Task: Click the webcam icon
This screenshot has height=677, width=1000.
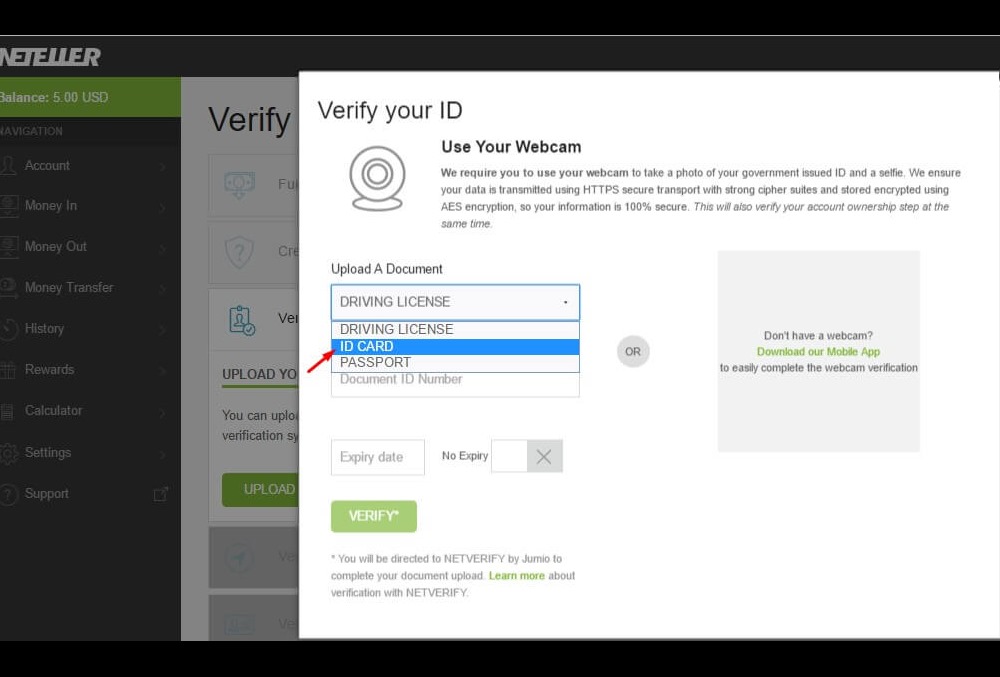Action: coord(377,178)
